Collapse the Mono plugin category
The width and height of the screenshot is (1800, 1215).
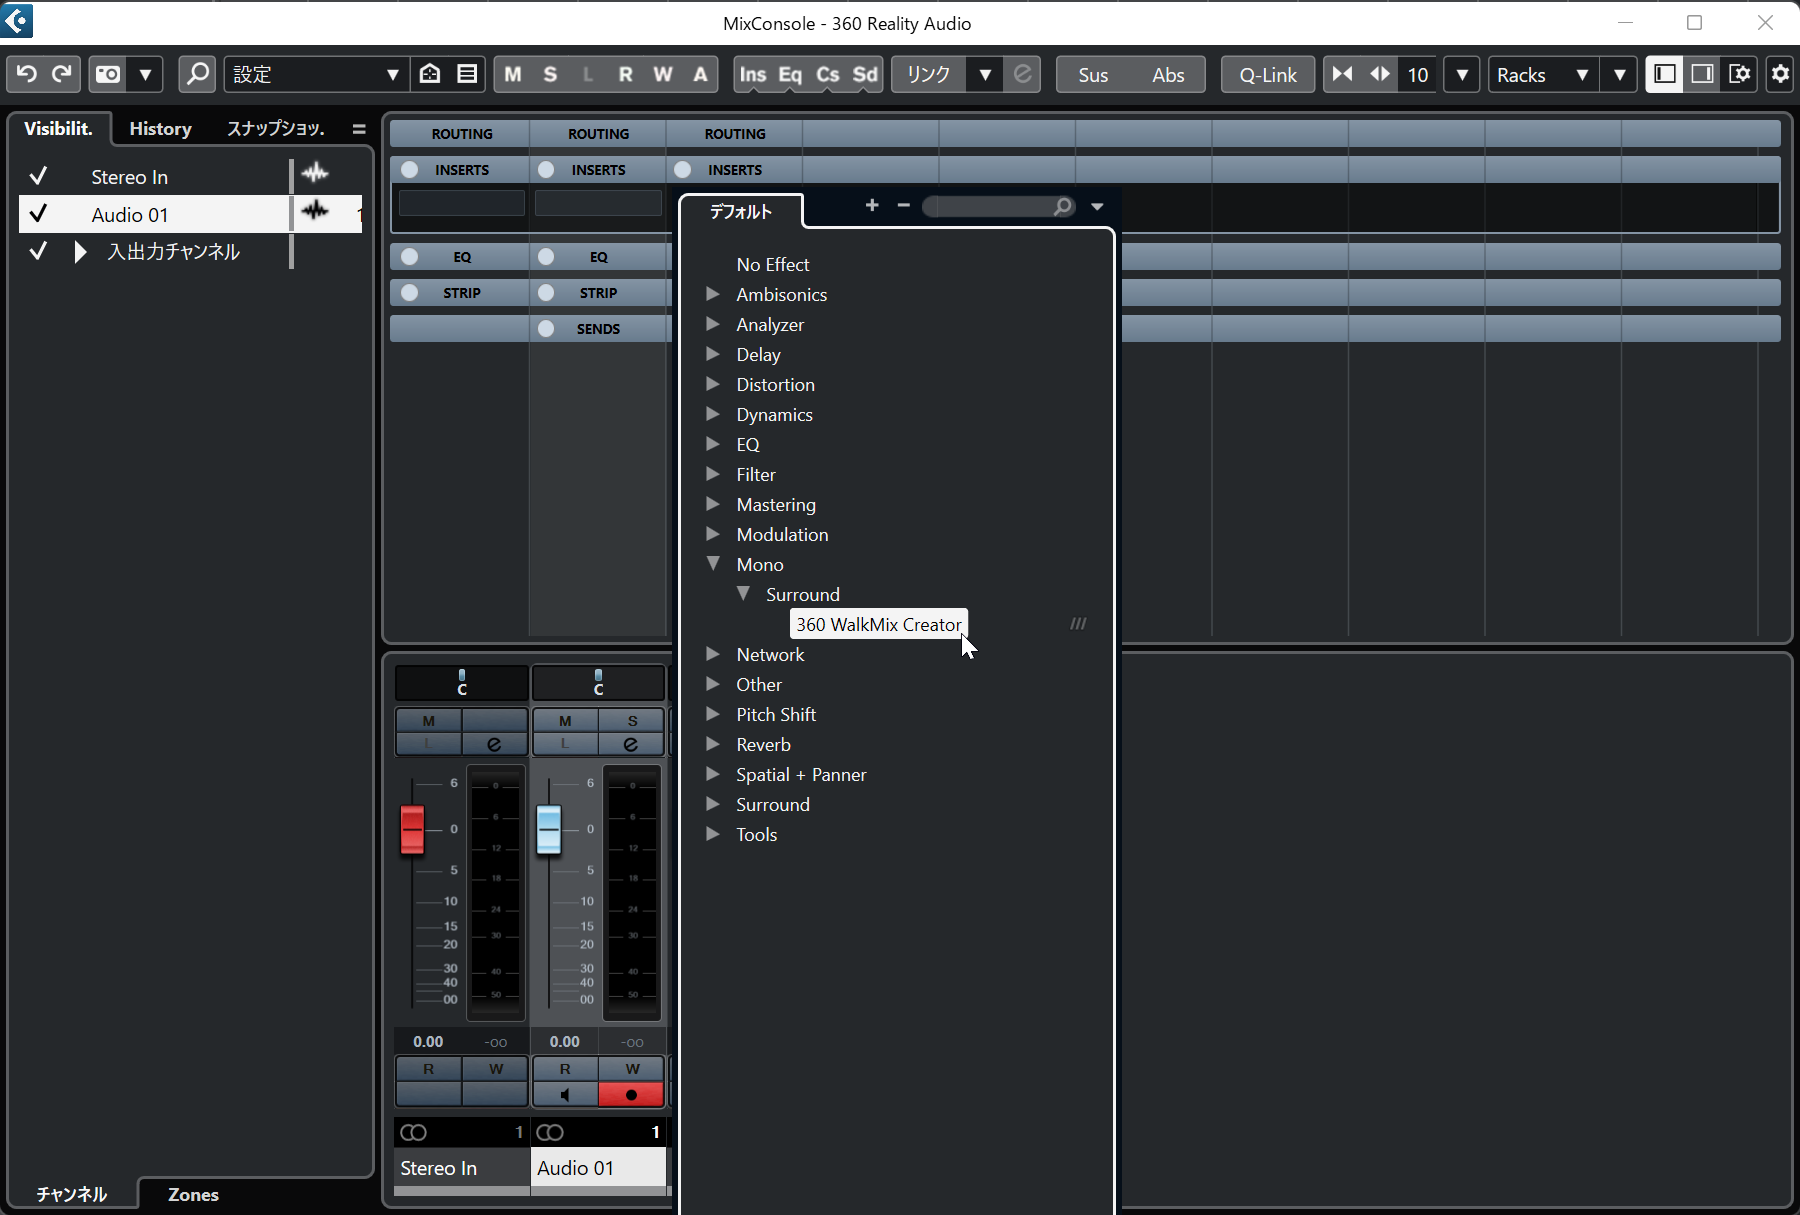tap(713, 564)
